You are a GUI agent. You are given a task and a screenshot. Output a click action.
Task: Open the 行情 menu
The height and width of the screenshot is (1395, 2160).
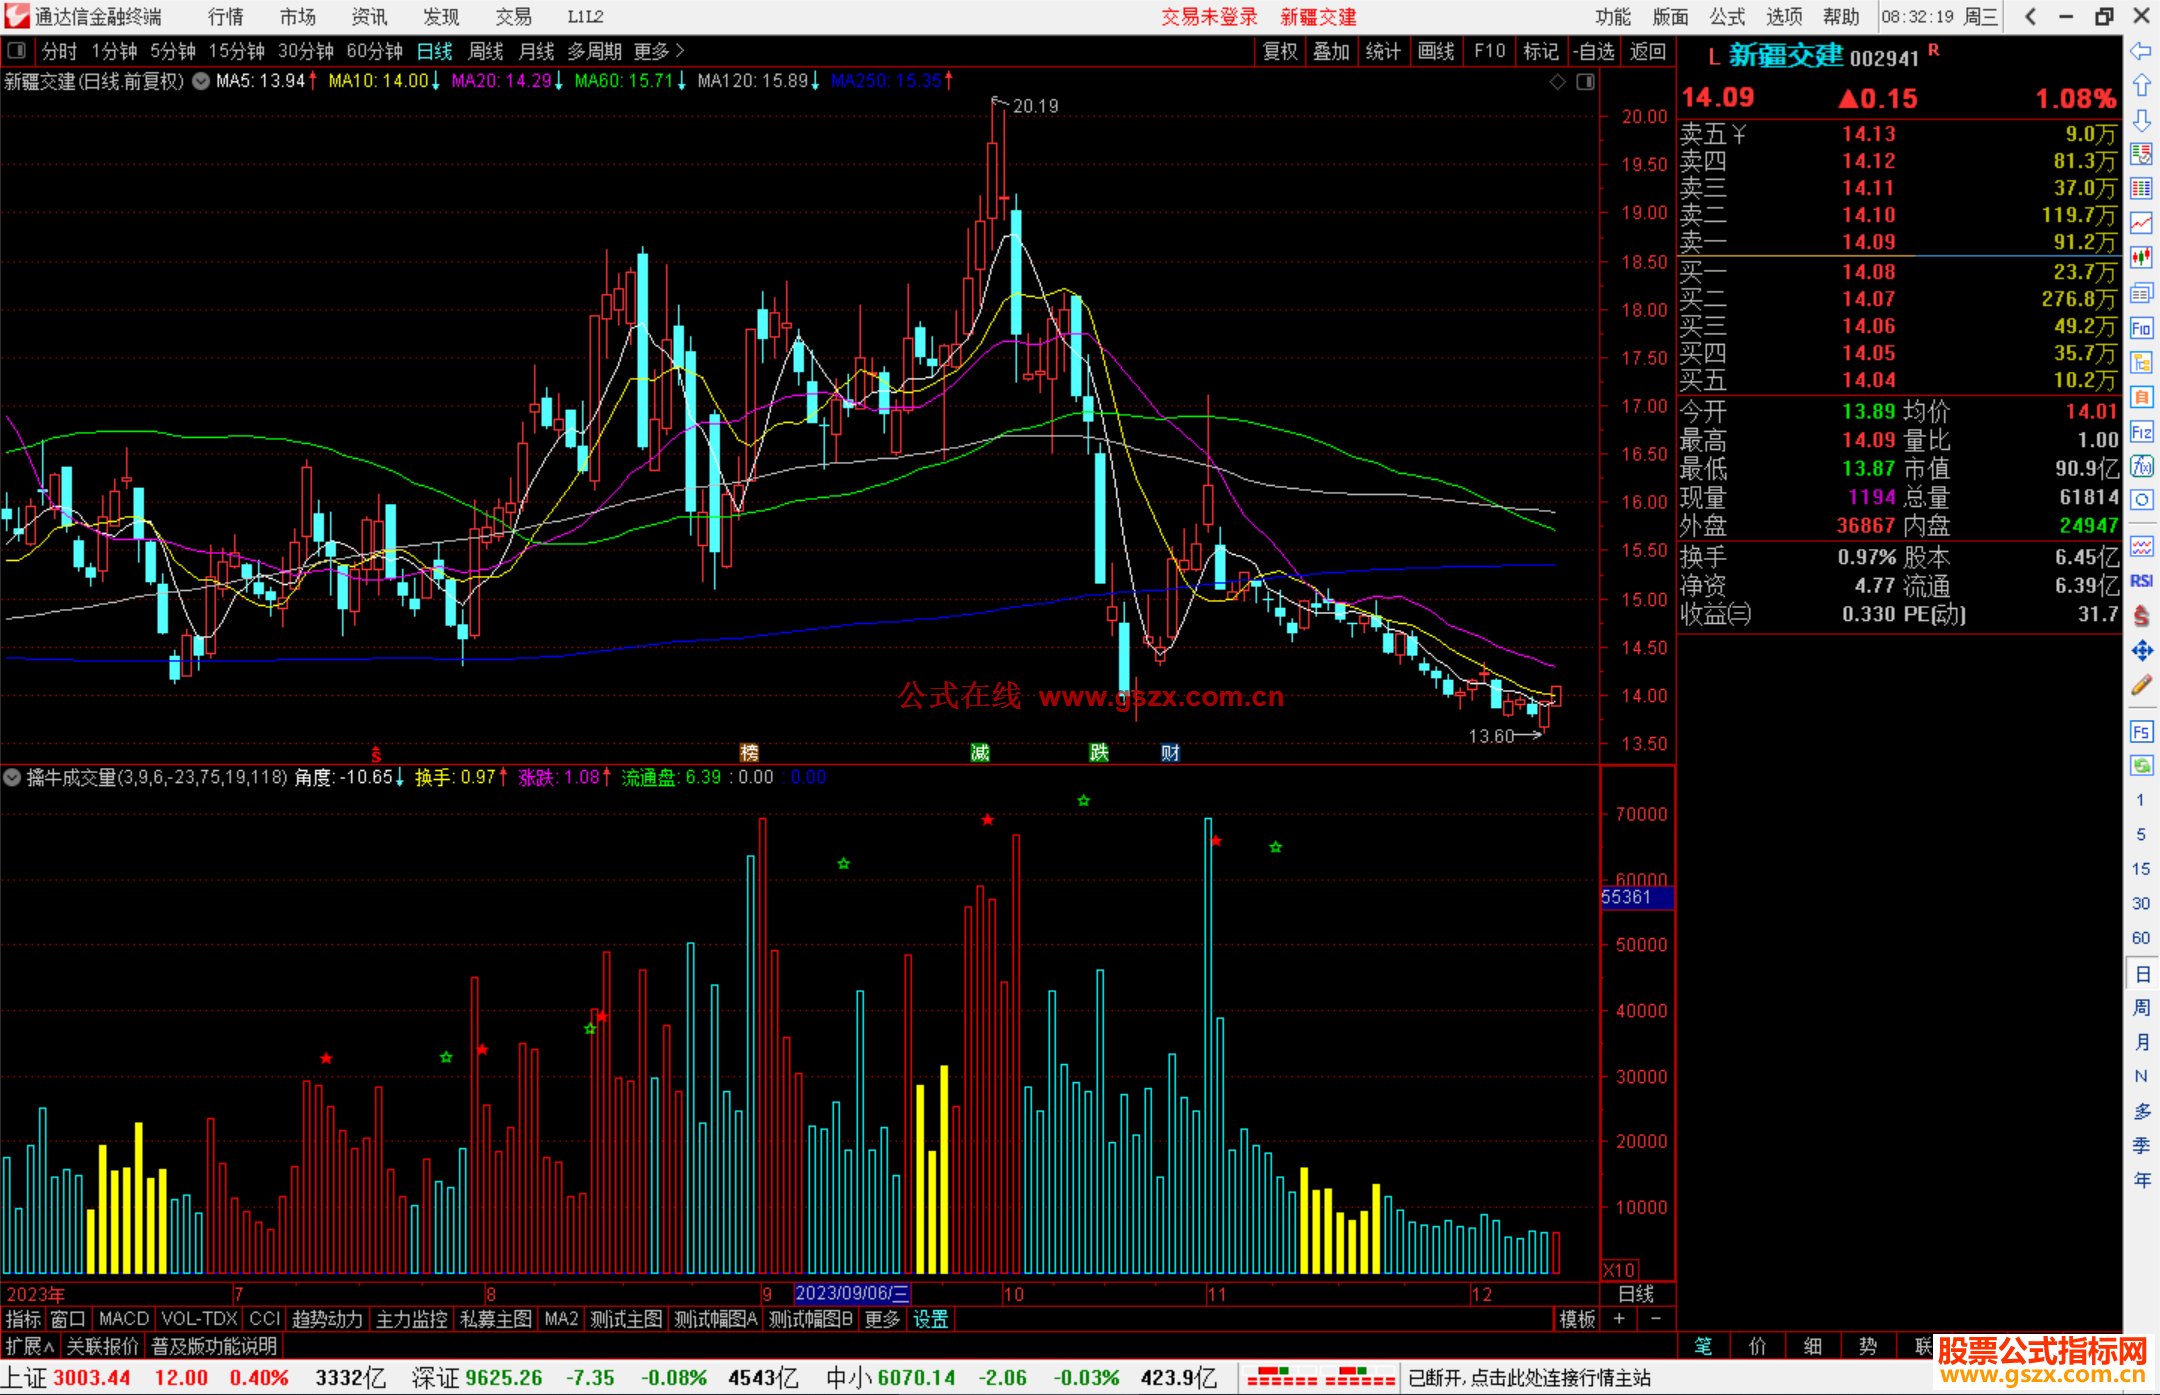pos(226,17)
